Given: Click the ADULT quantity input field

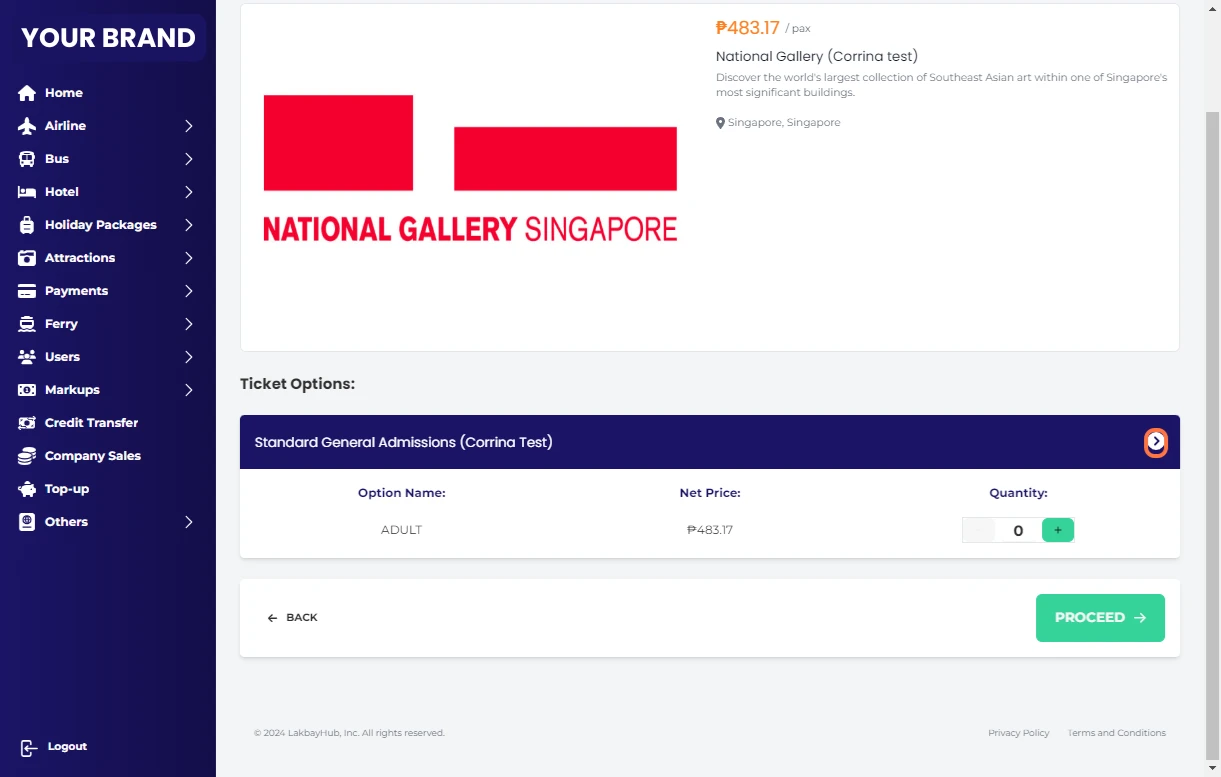Looking at the screenshot, I should pyautogui.click(x=1018, y=531).
